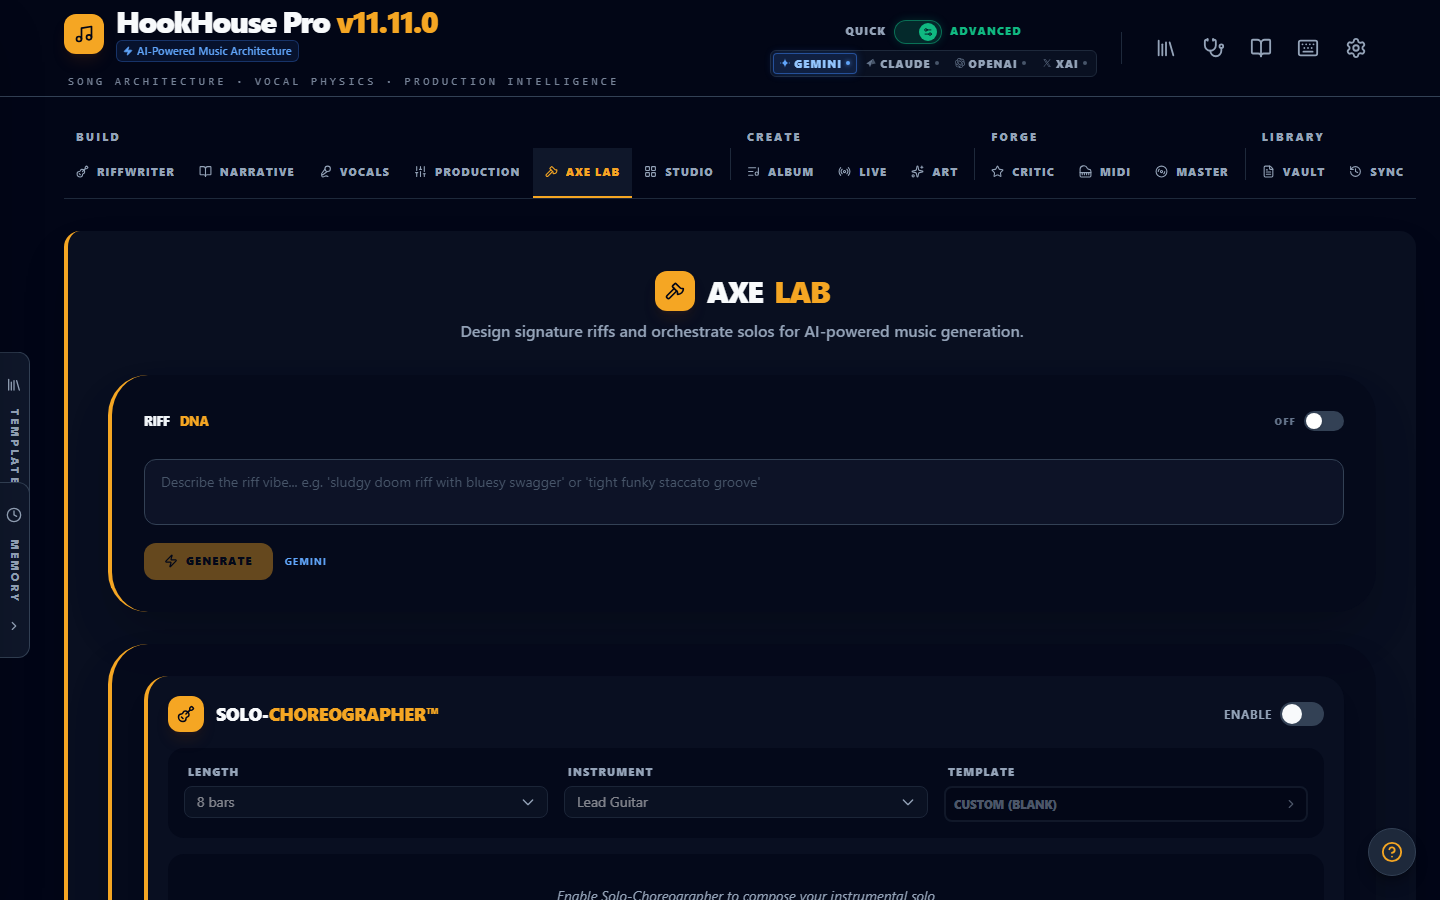The image size is (1440, 900).
Task: Select the Claude model option
Action: pos(903,63)
